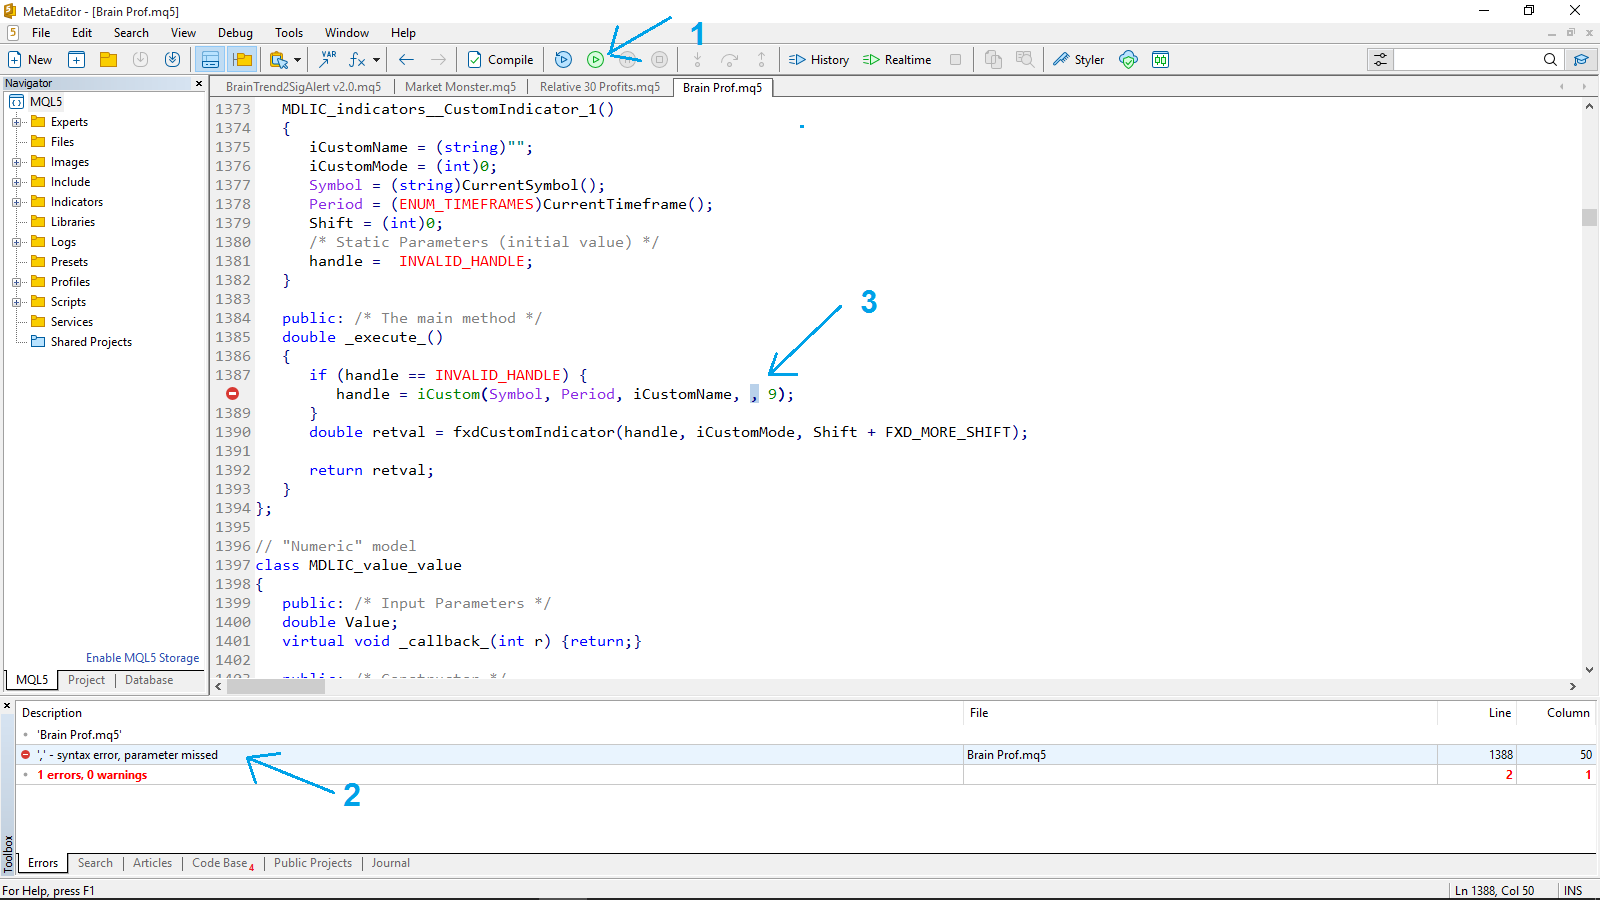Toggle the Toolbox panel icon
1600x900 pixels.
(x=210, y=60)
